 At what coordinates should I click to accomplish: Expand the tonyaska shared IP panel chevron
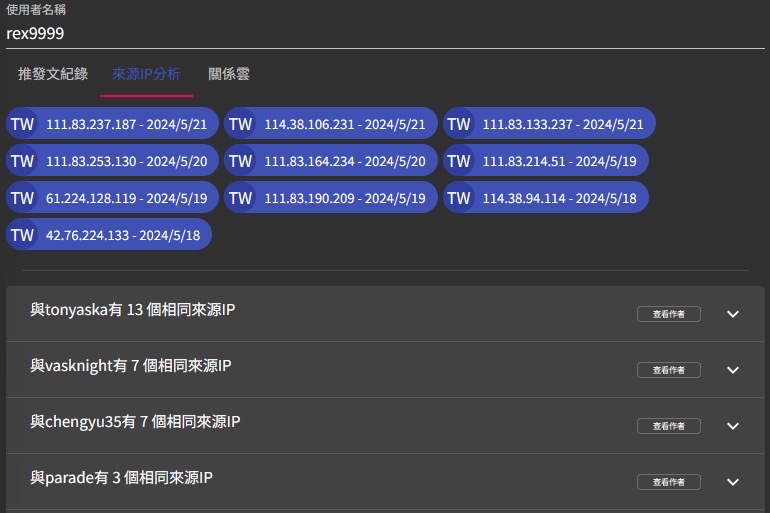733,314
